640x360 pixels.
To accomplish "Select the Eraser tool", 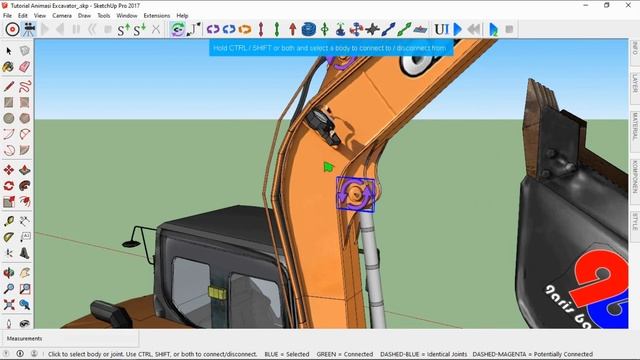I will [x=24, y=67].
